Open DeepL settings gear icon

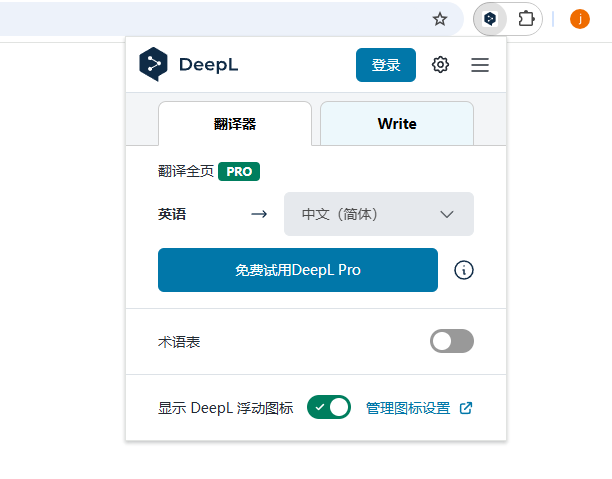[x=440, y=64]
